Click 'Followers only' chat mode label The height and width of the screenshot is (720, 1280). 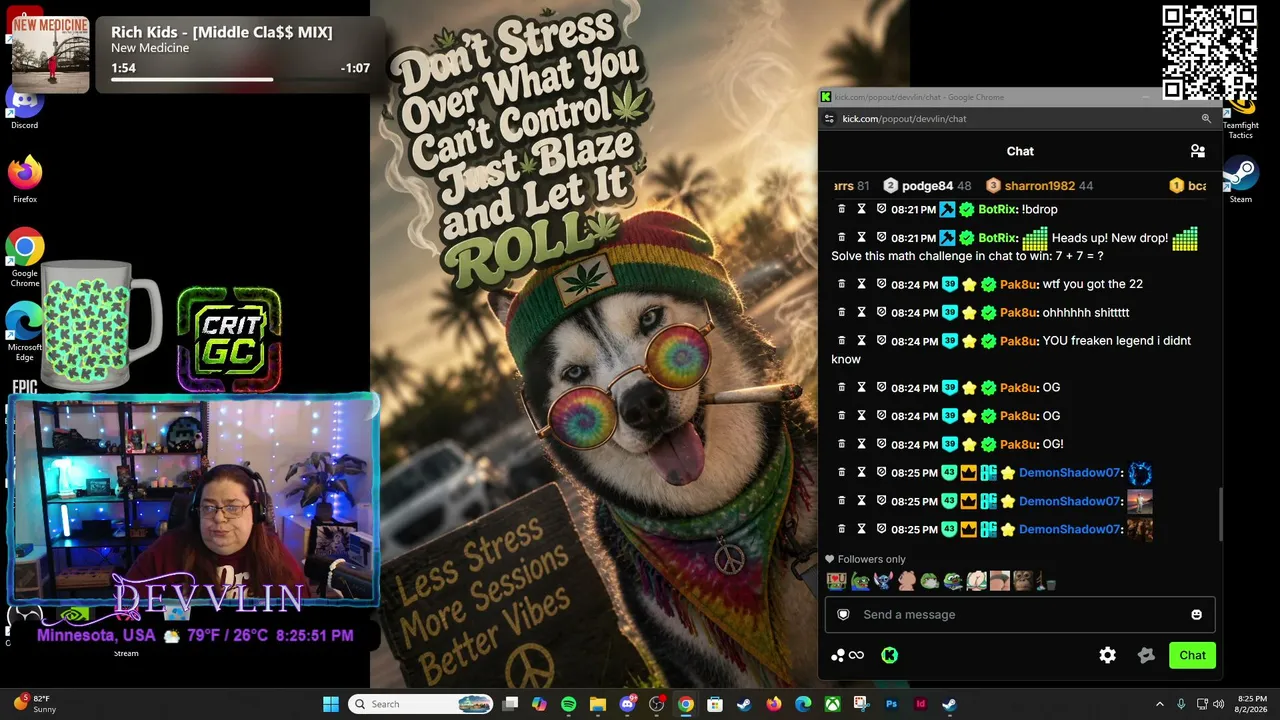click(x=871, y=559)
